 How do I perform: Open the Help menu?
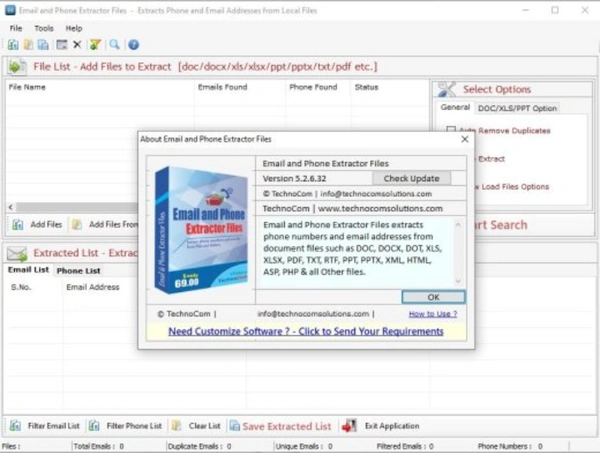[74, 28]
